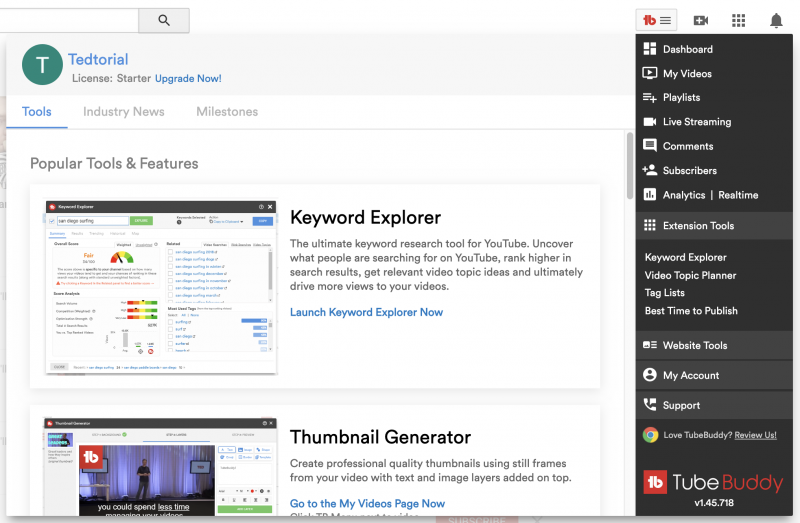Open the YouTube apps grid icon

739,20
